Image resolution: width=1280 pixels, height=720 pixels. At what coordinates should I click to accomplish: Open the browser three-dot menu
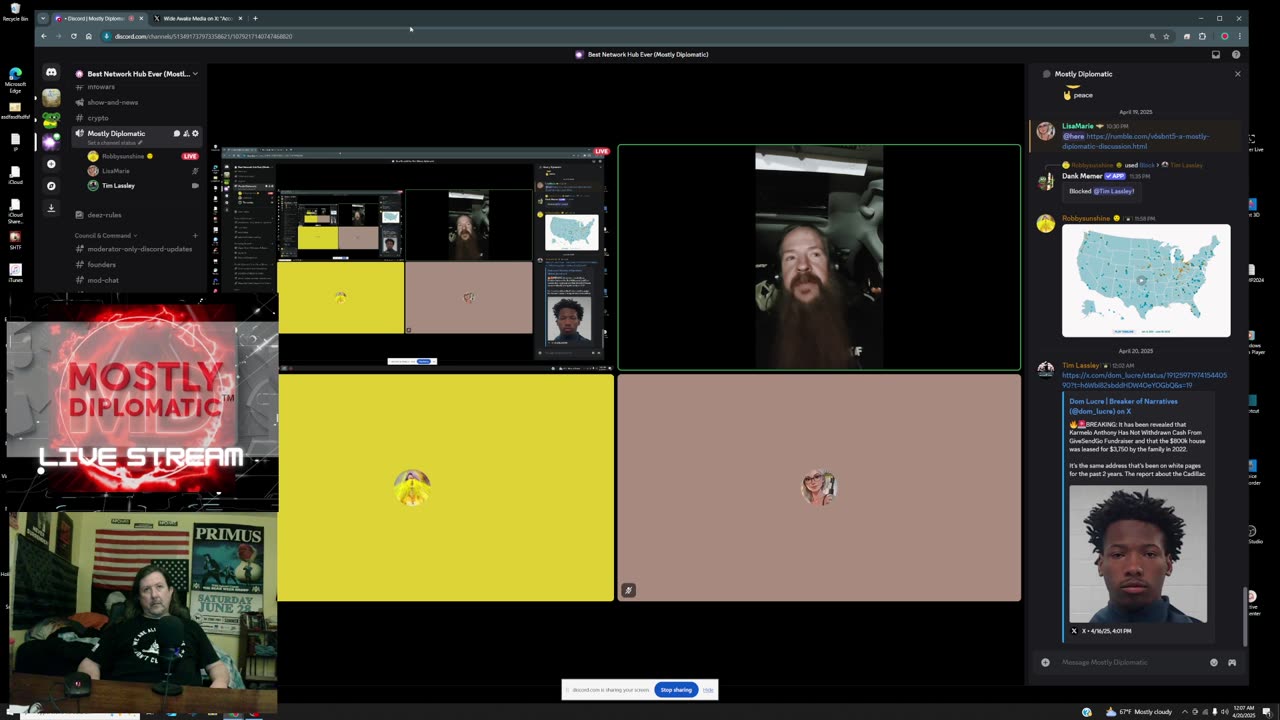pyautogui.click(x=1240, y=36)
